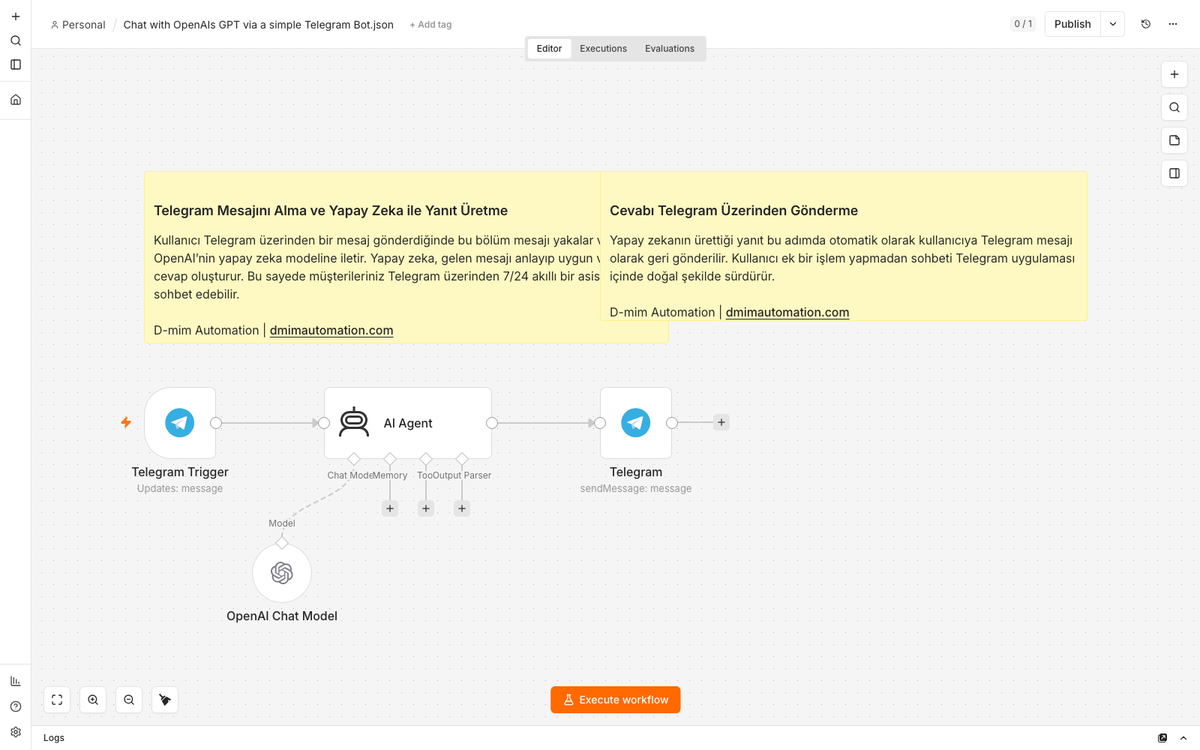Open the settings gear in the sidebar
The image size is (1200, 750).
[x=15, y=732]
